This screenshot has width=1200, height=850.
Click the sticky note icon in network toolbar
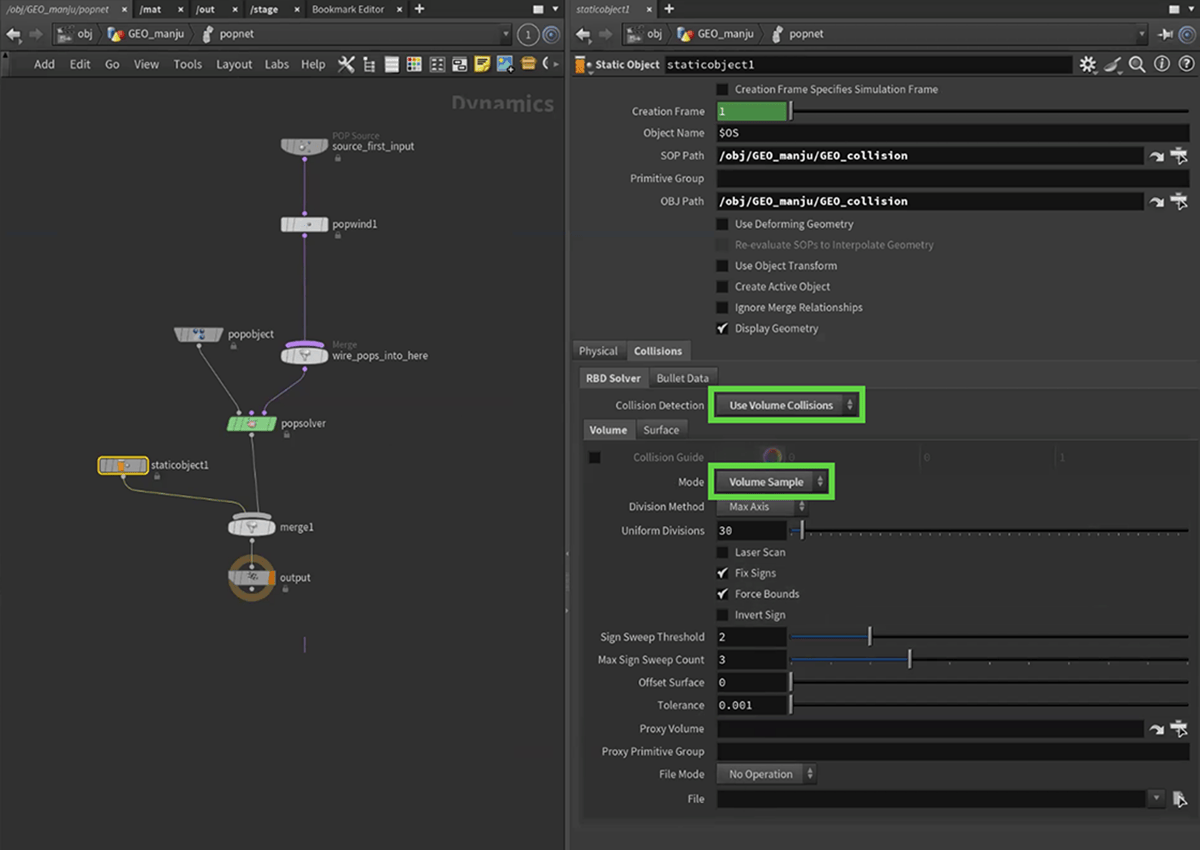coord(482,64)
